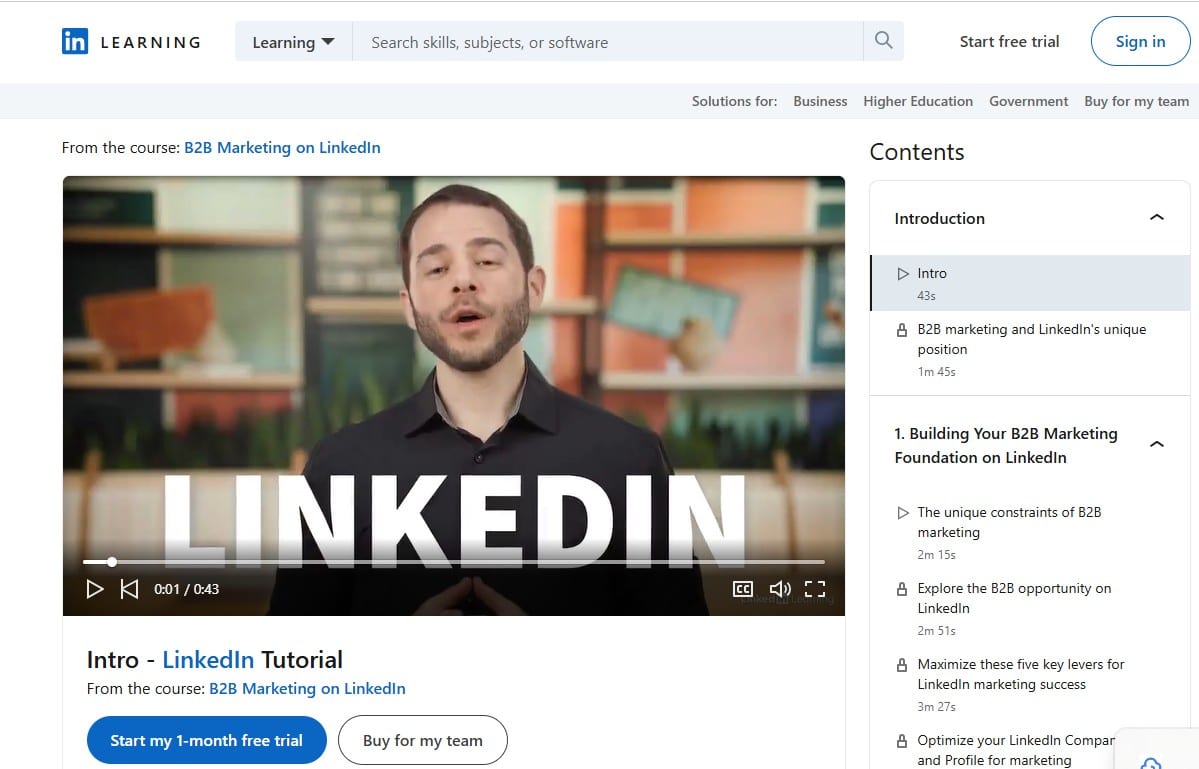
Task: Toggle closed captions on the video
Action: coord(742,589)
